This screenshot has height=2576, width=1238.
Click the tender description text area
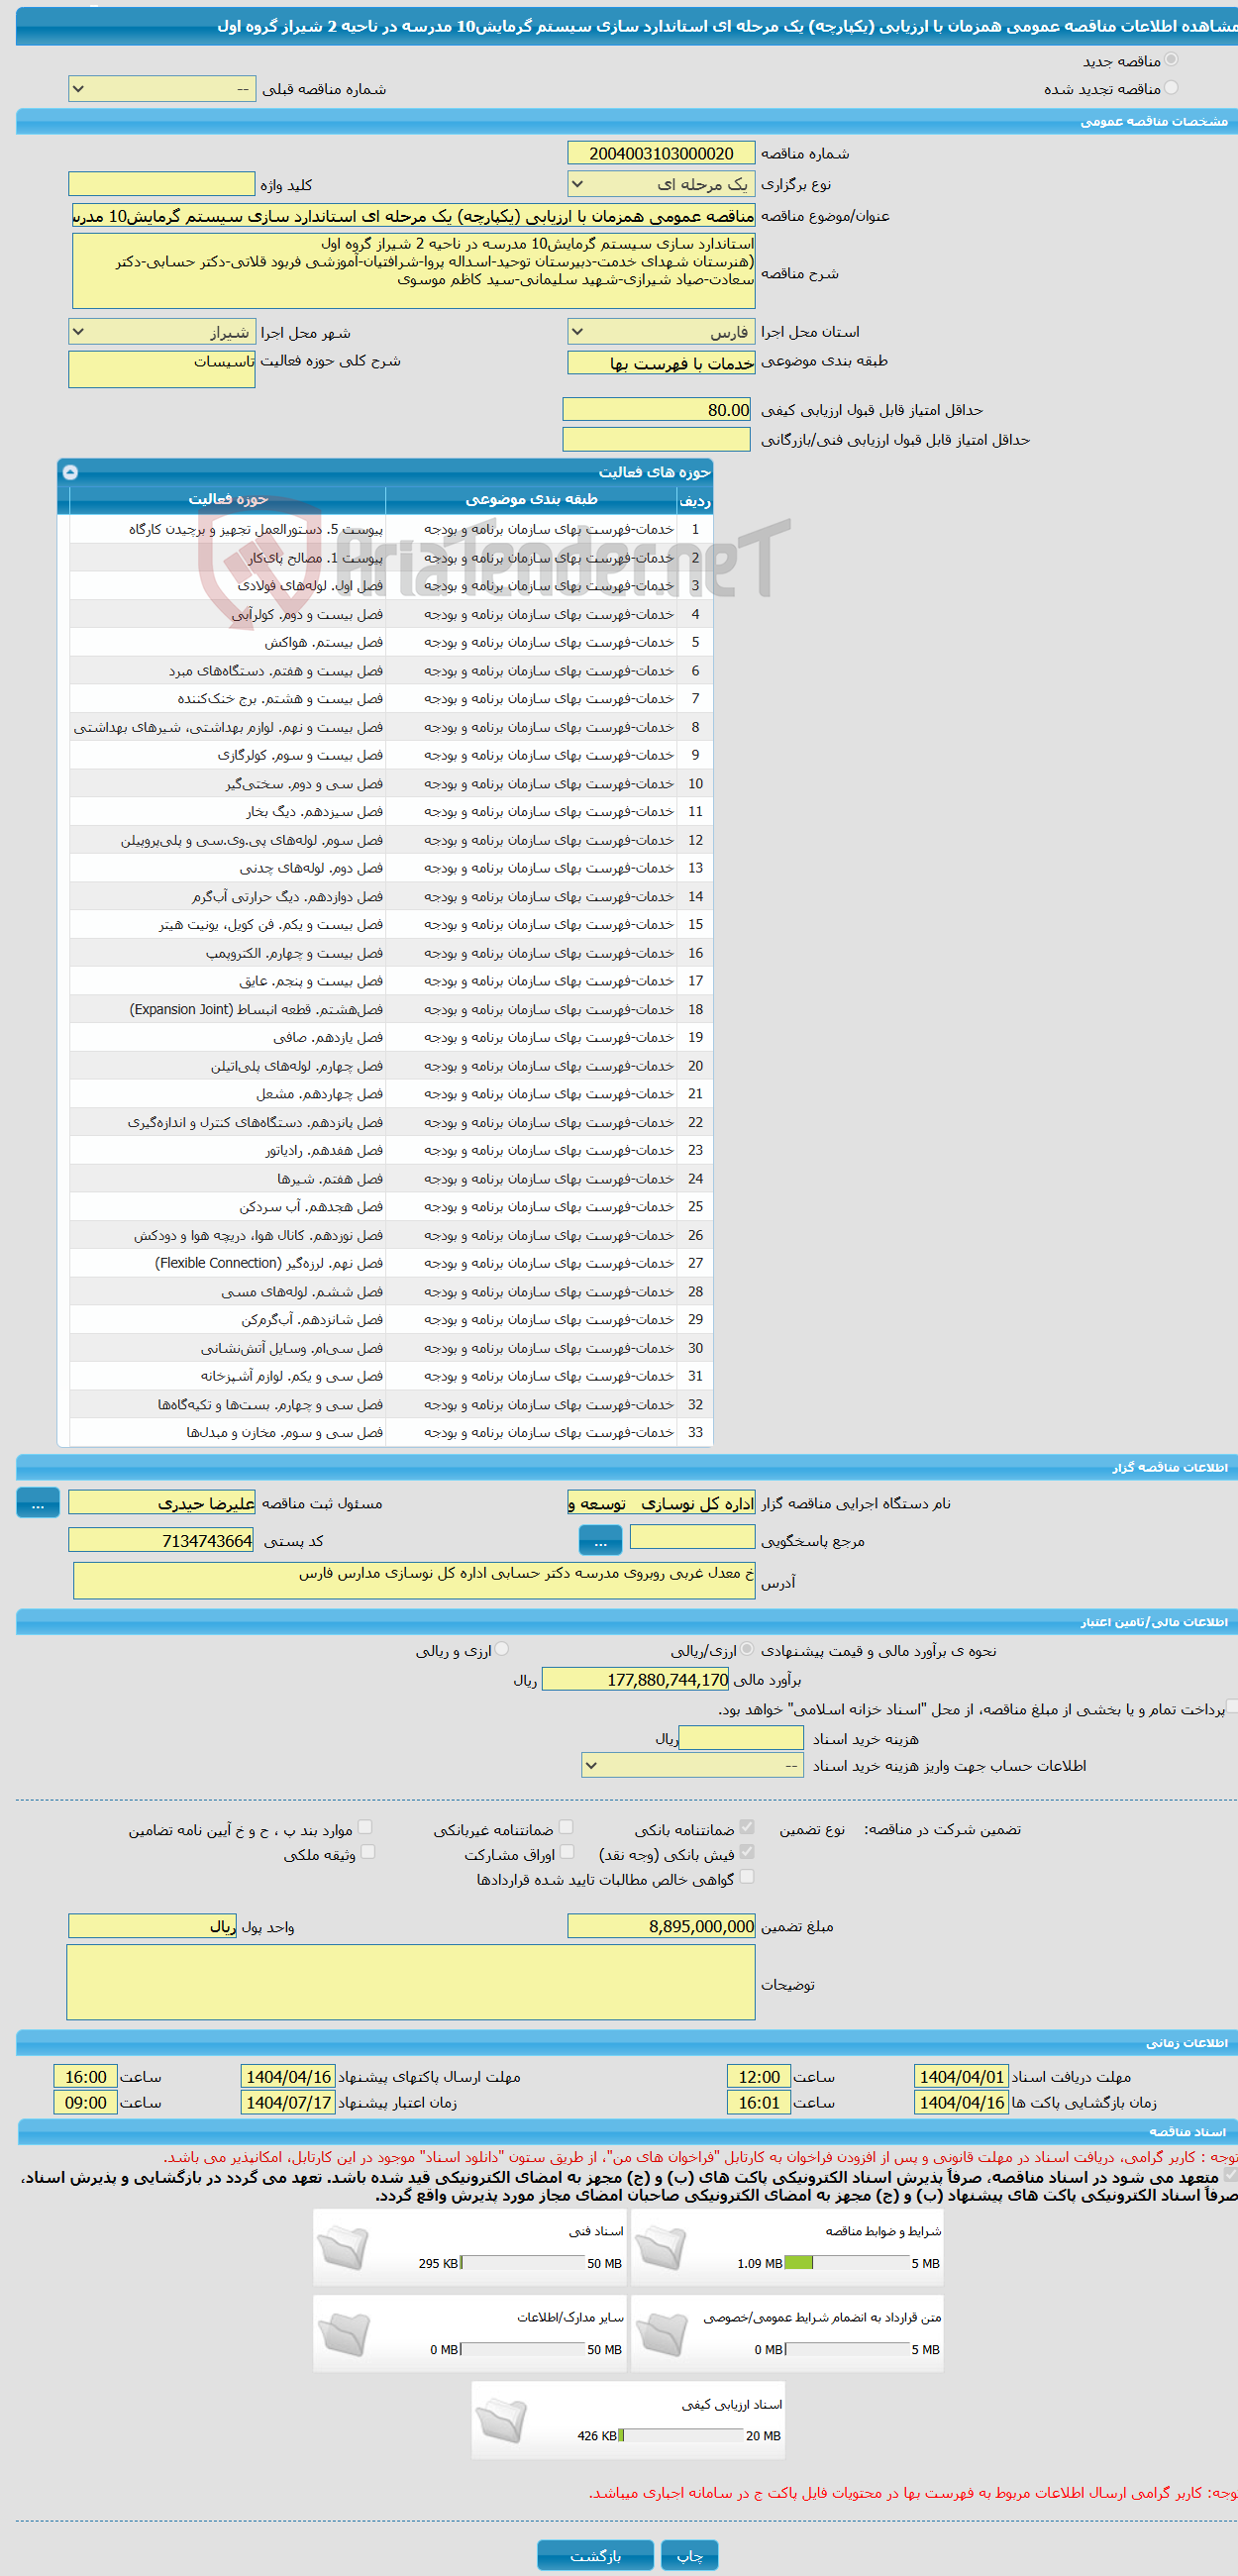414,271
